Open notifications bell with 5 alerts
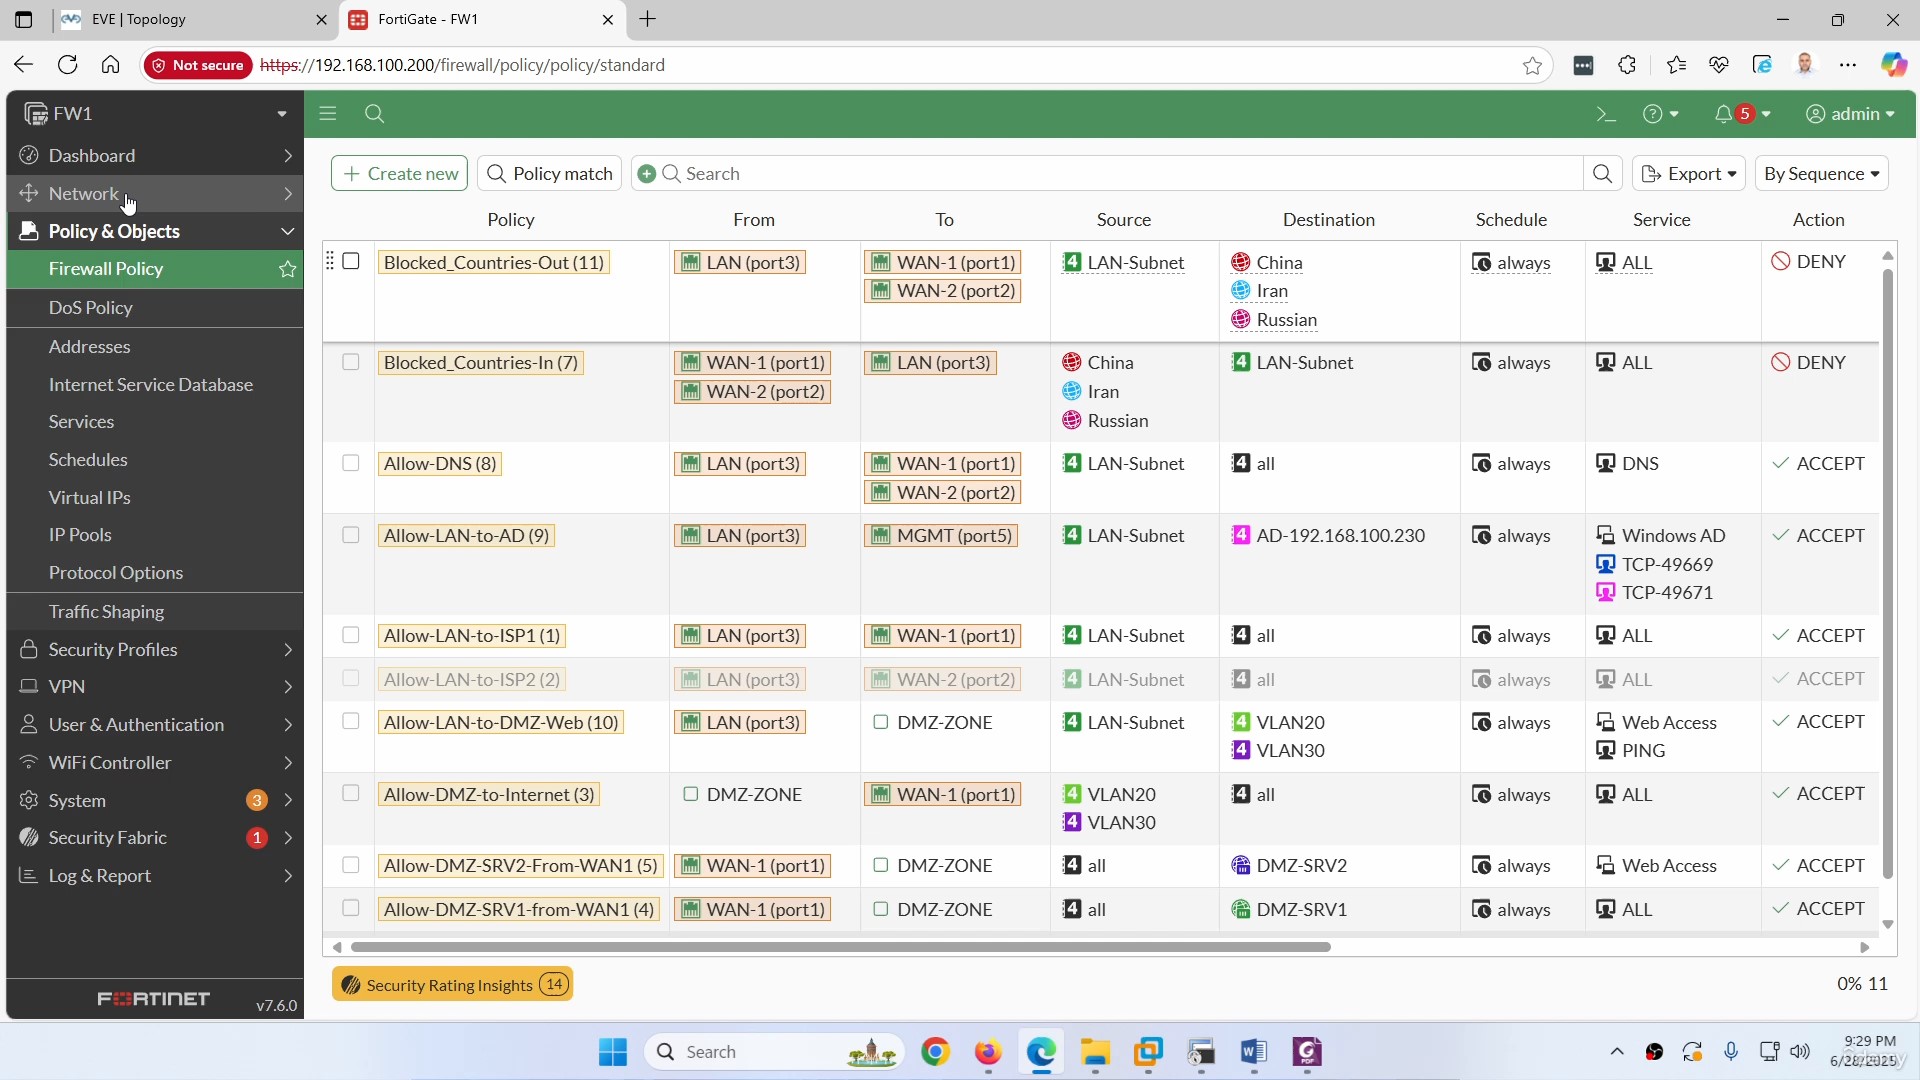This screenshot has height=1080, width=1920. point(1742,114)
